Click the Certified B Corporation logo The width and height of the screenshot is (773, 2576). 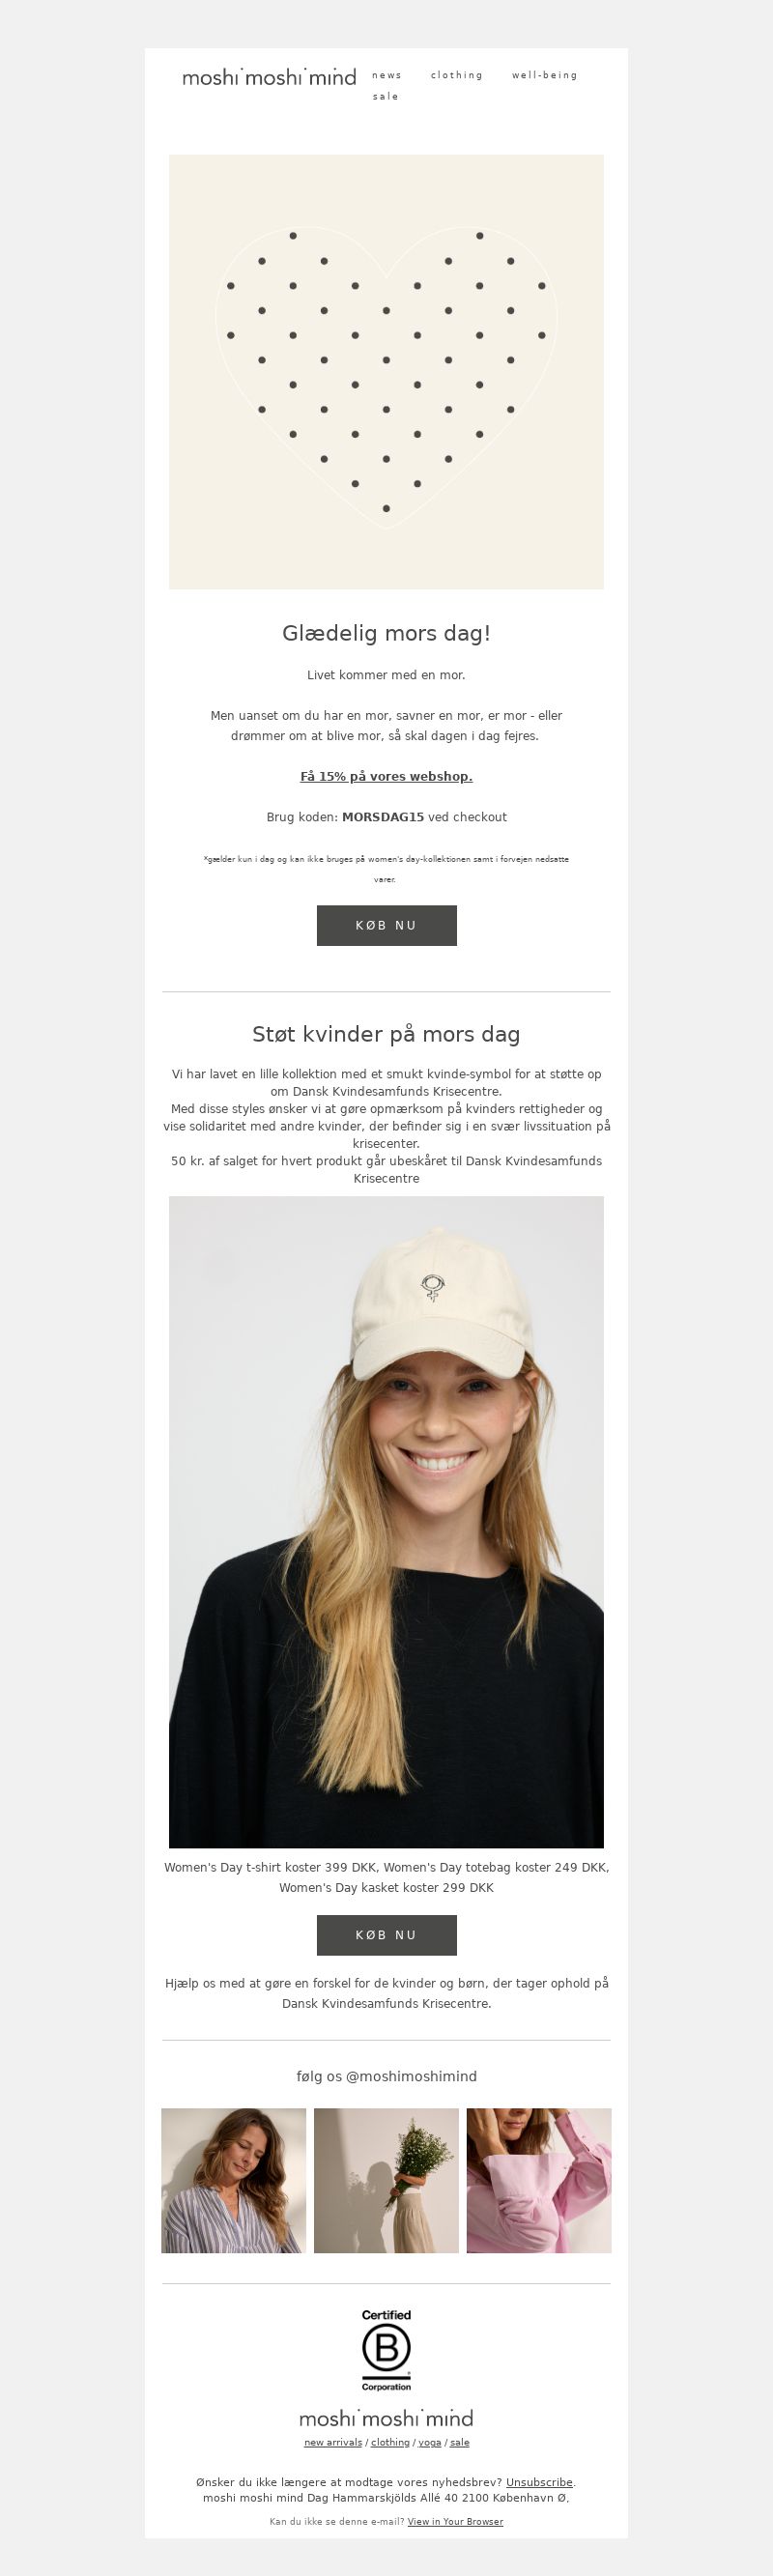(x=386, y=2349)
